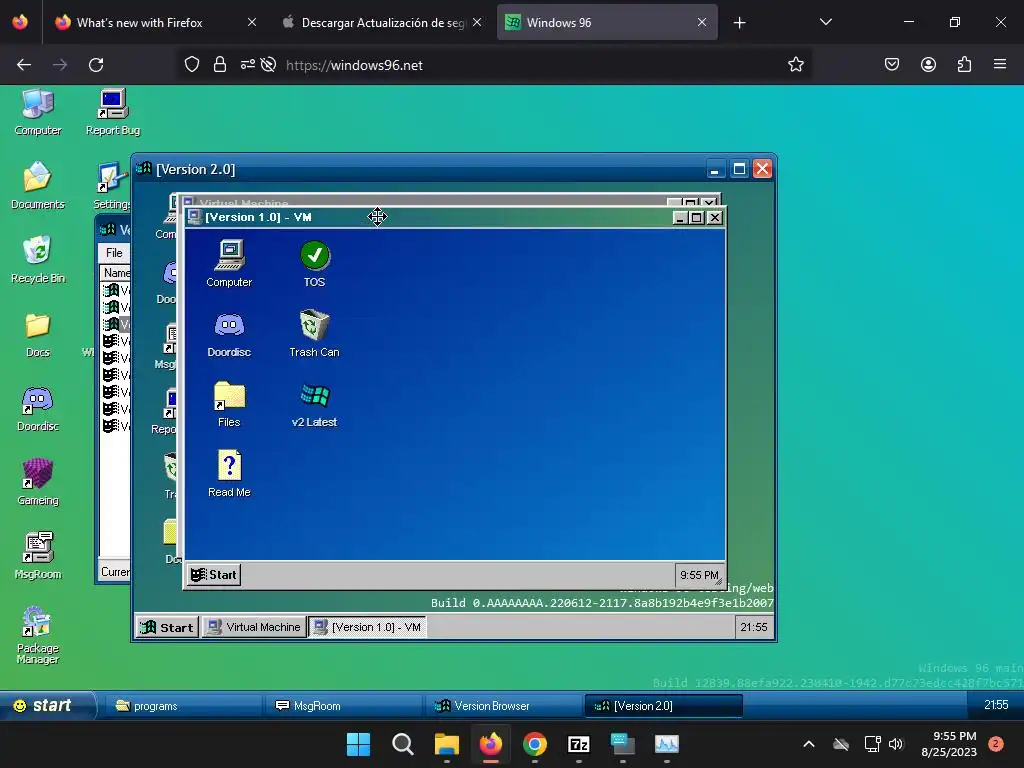Open Computer icon in Version 1.0 VM
1024x768 pixels.
click(x=229, y=263)
